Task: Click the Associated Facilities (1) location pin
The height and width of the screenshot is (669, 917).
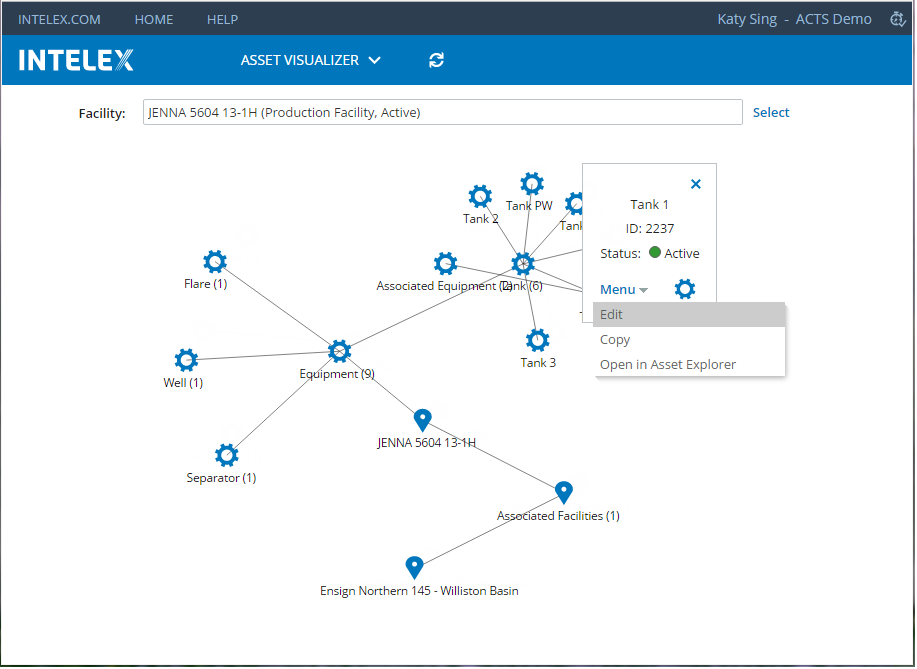Action: [563, 492]
